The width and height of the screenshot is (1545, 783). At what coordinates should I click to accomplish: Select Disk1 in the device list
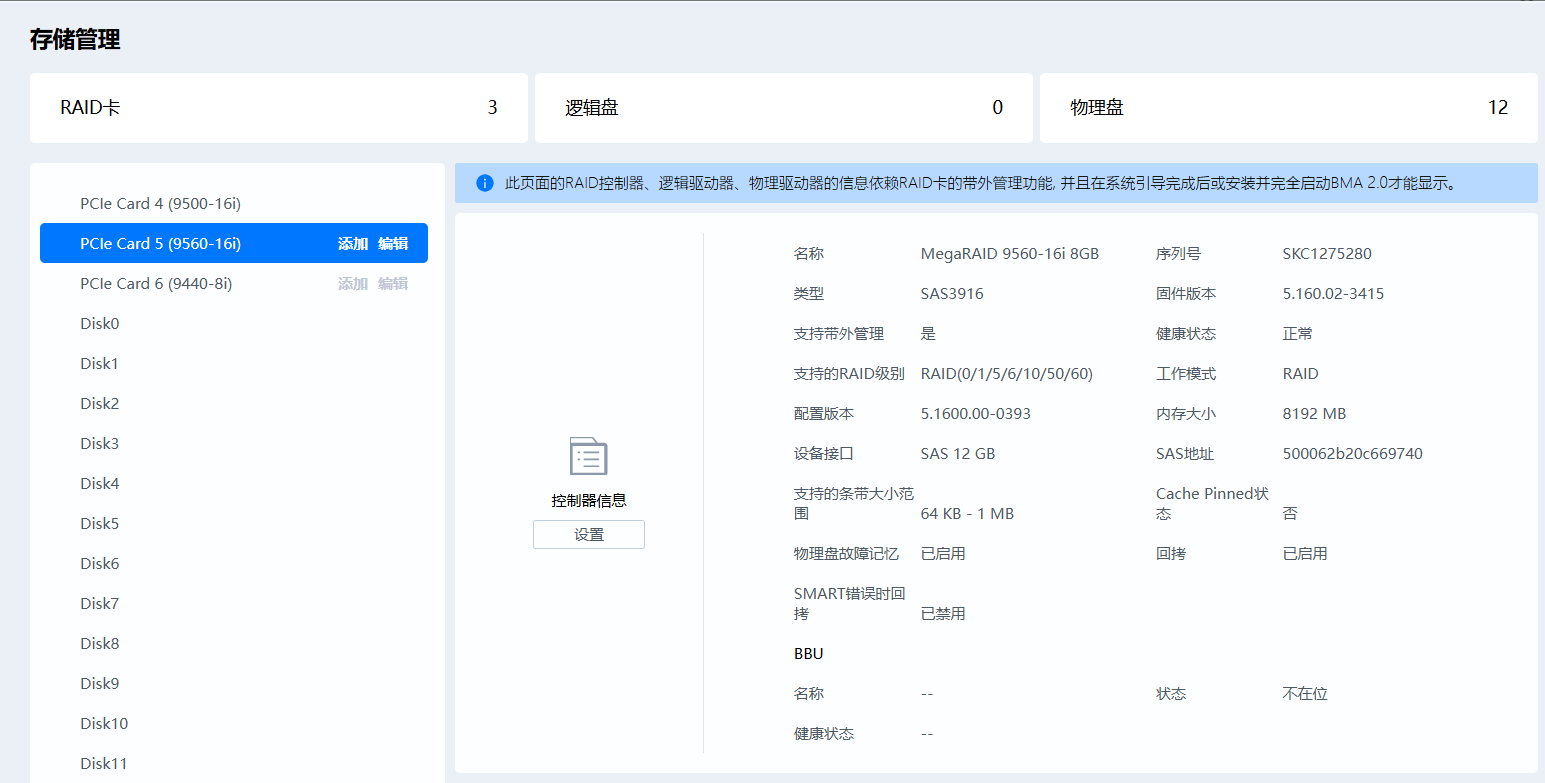100,364
